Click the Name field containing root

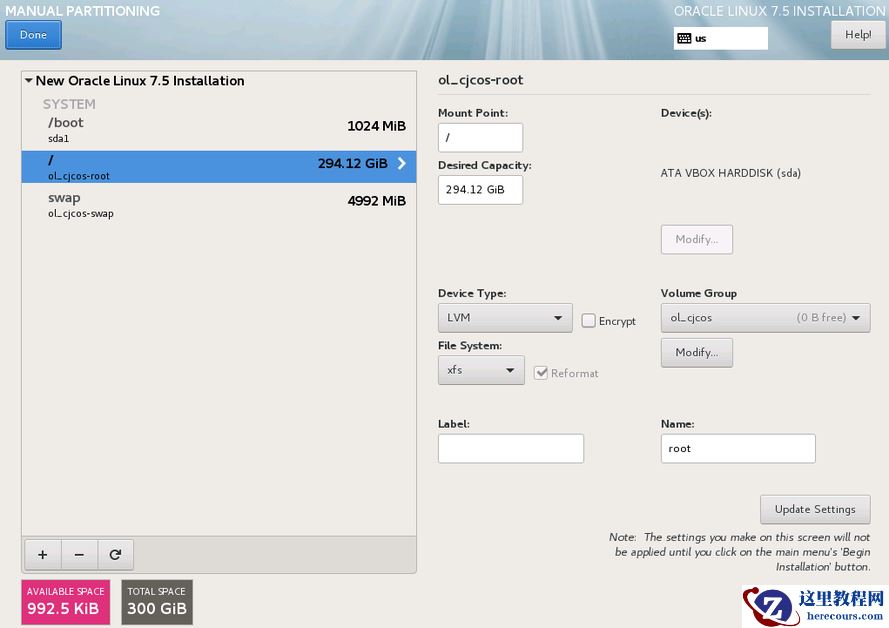(x=738, y=448)
